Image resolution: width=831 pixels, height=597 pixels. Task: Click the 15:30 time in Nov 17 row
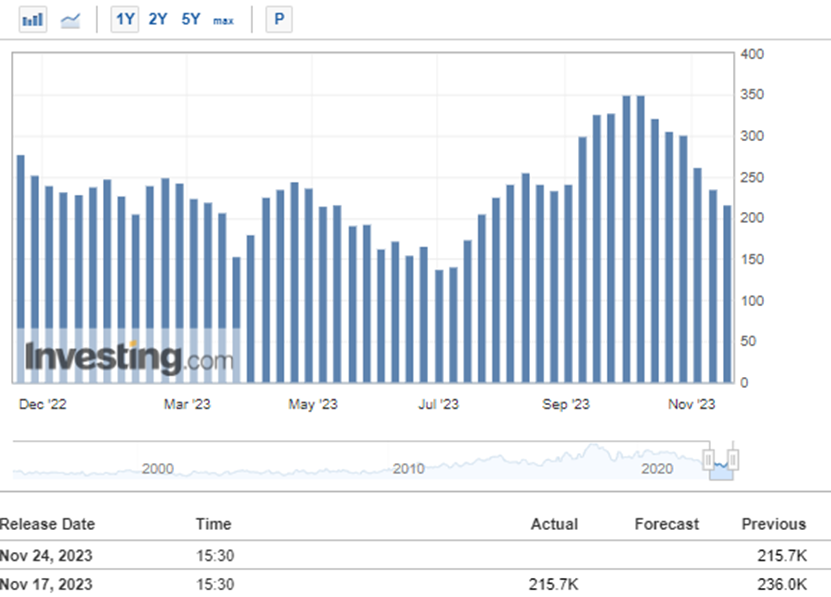(x=215, y=584)
